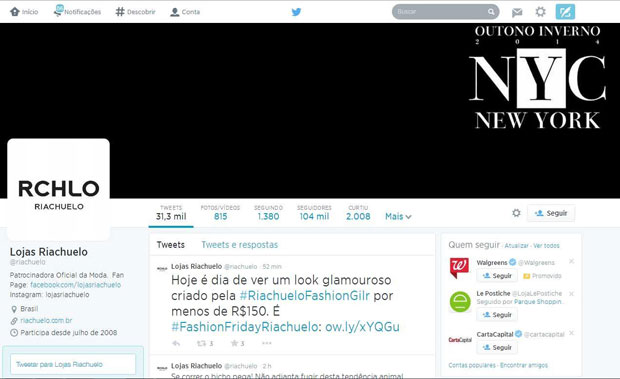
Task: Click Encontrar amigos link
Action: pos(524,366)
